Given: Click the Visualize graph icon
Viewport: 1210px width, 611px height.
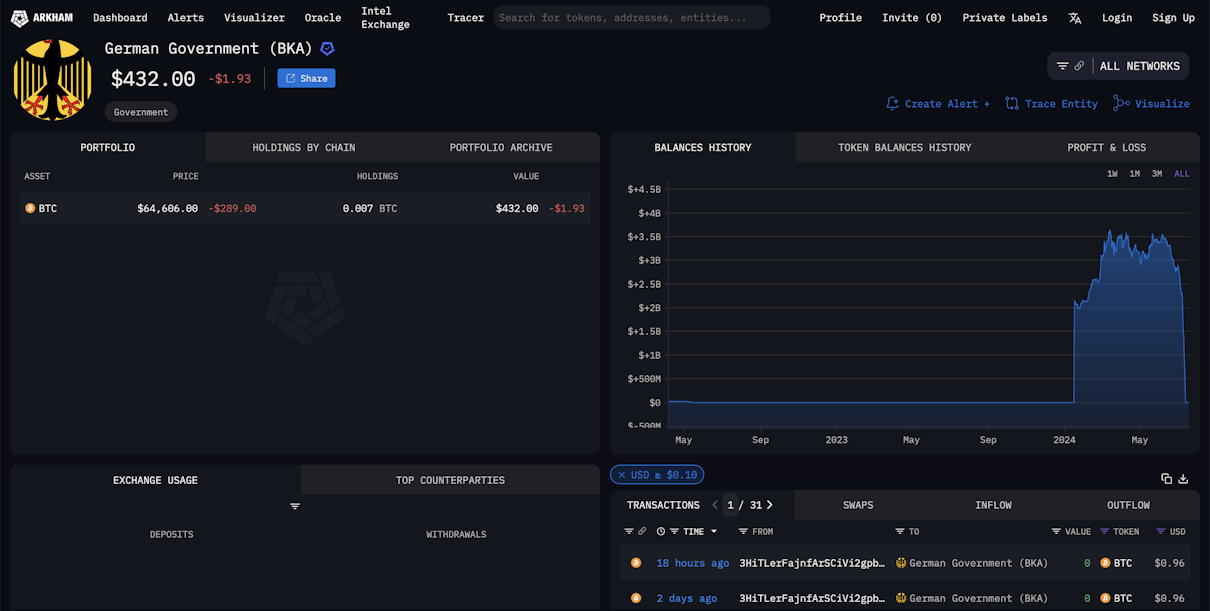Looking at the screenshot, I should [1121, 104].
